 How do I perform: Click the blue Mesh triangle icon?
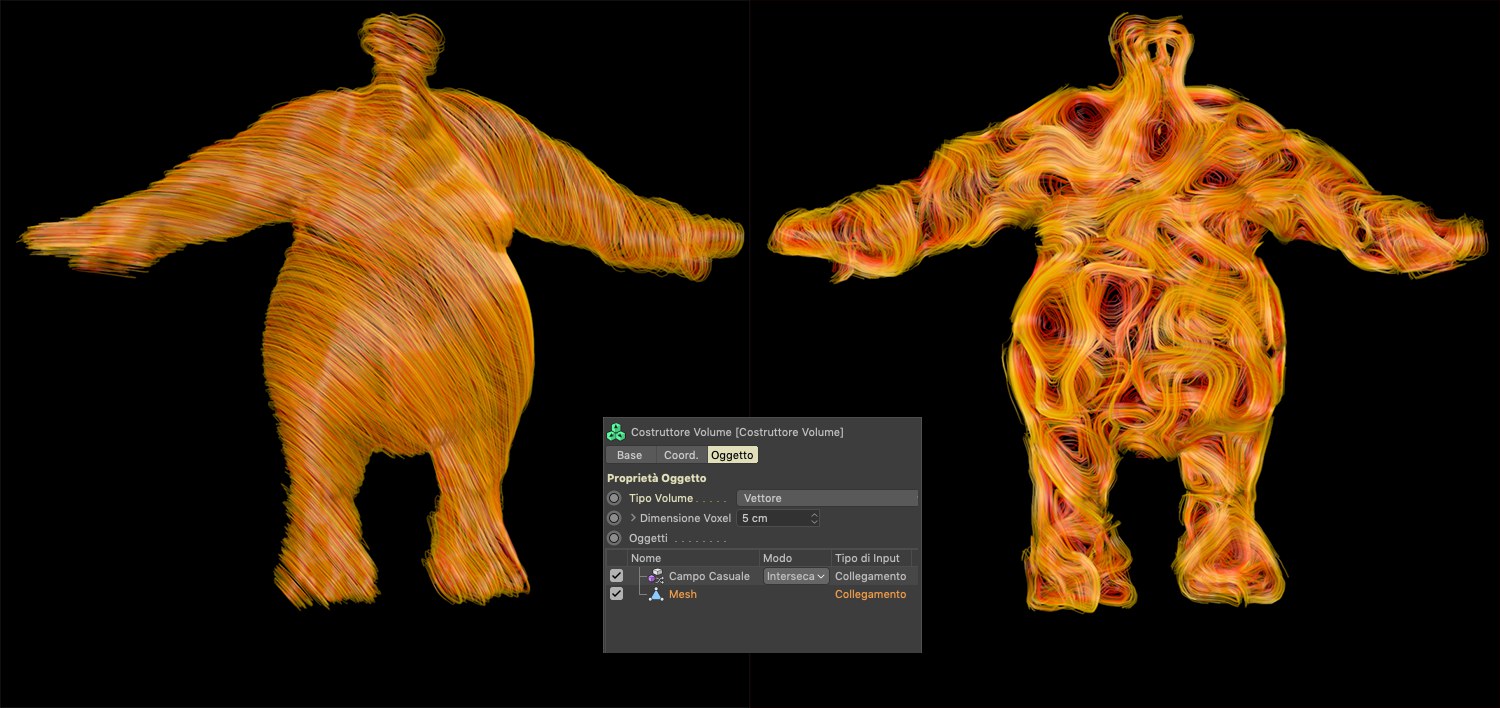click(656, 594)
